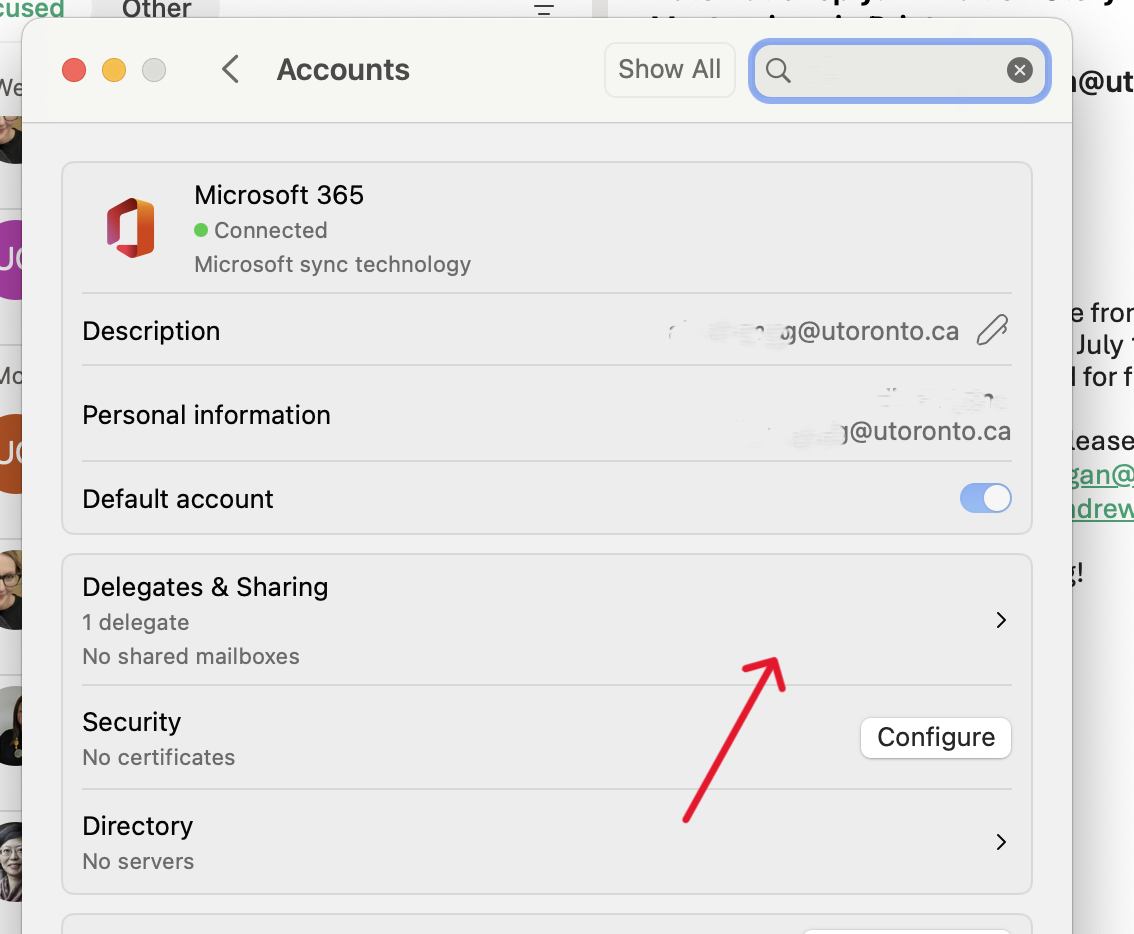Go back using the left chevron arrow
The width and height of the screenshot is (1134, 934).
pos(231,70)
